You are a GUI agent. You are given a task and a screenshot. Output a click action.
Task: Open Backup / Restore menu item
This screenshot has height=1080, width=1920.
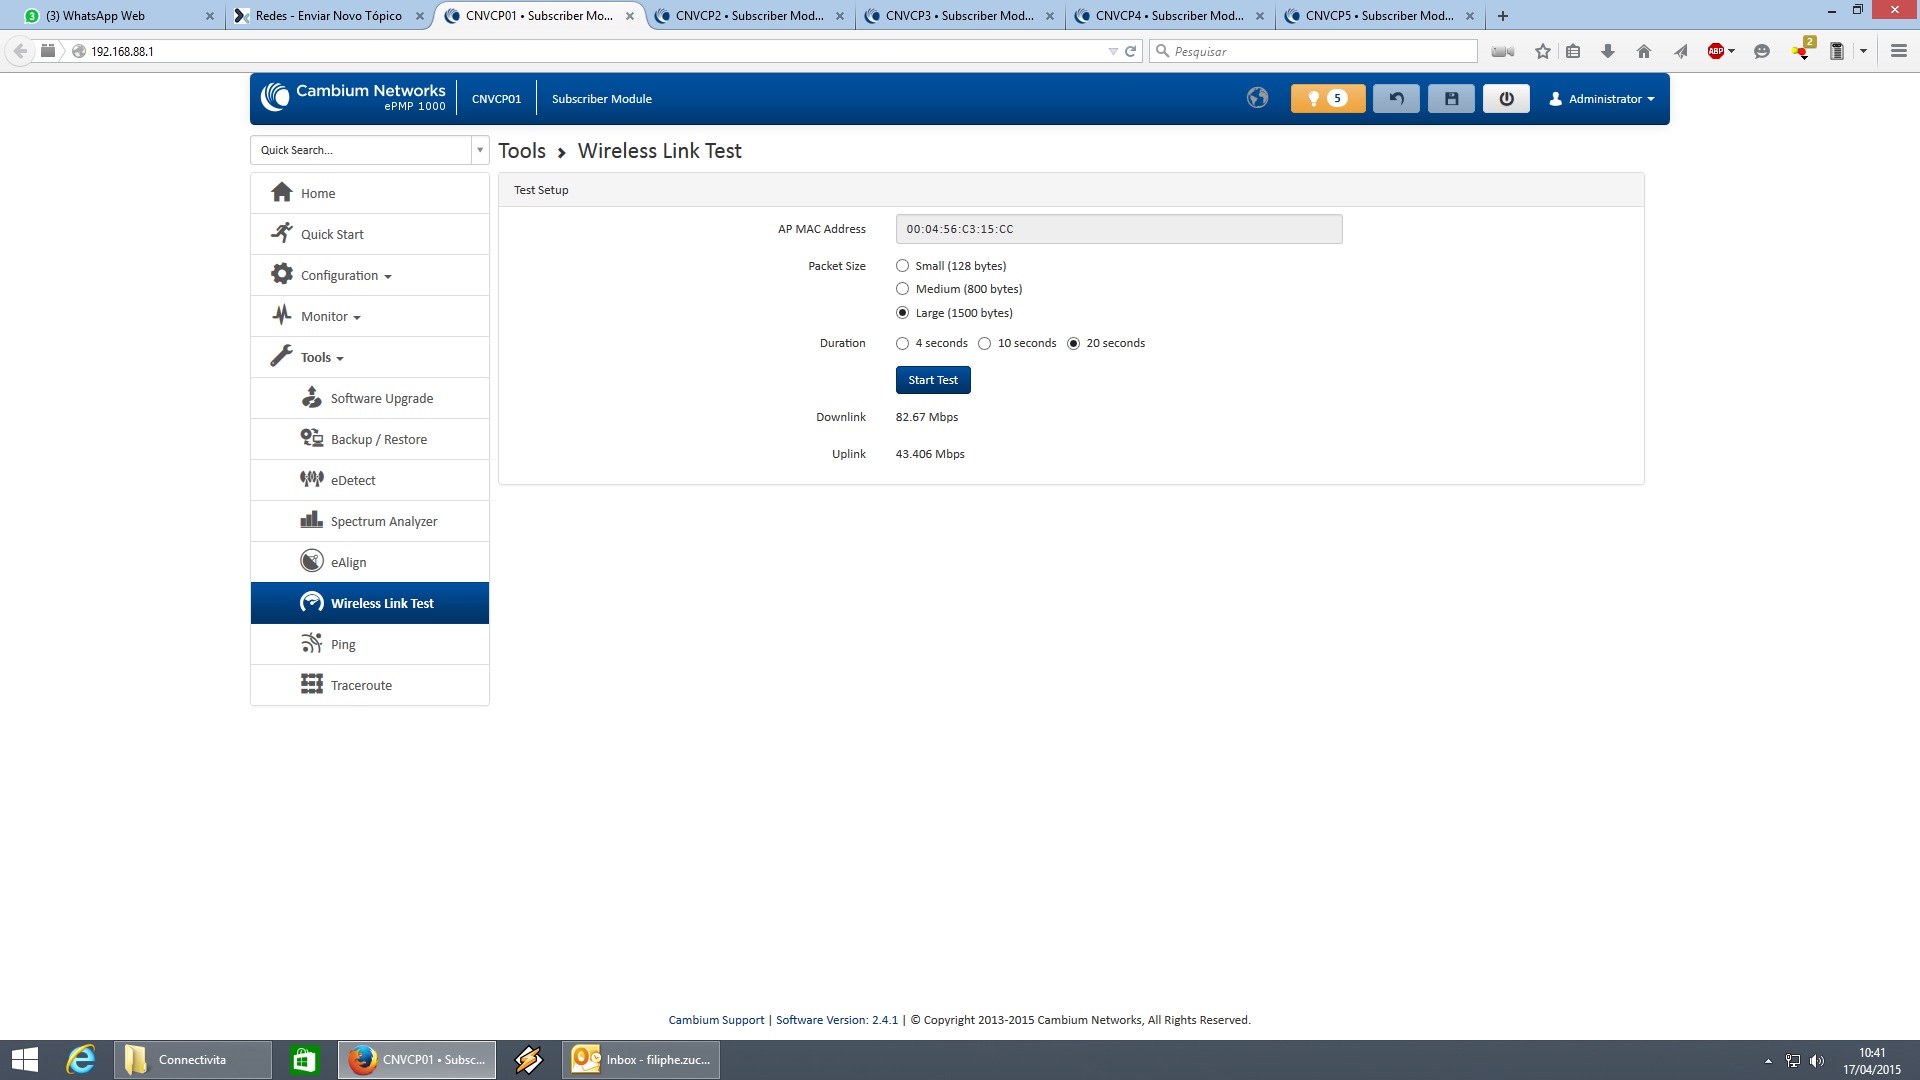tap(378, 439)
